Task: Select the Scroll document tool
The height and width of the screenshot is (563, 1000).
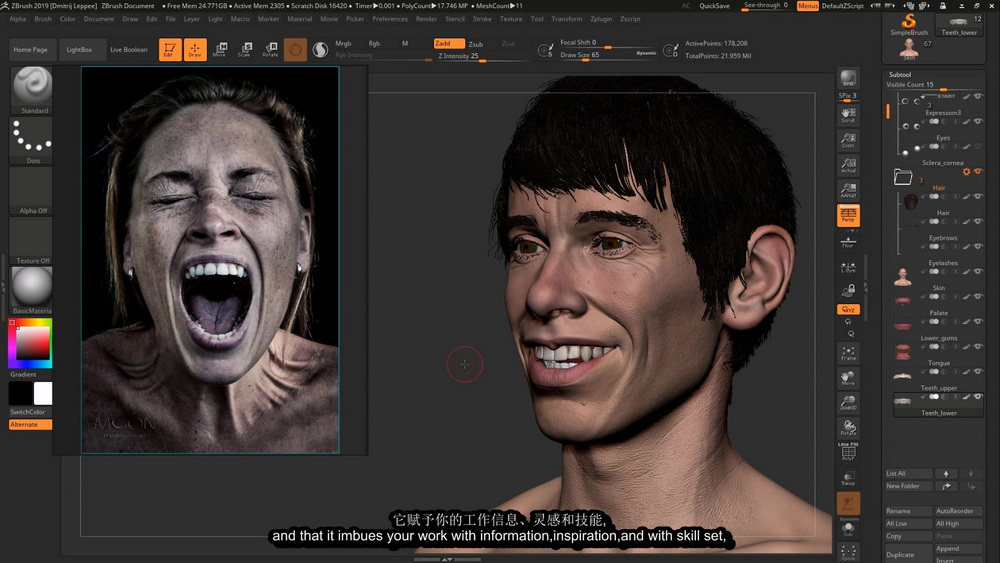Action: [x=848, y=115]
